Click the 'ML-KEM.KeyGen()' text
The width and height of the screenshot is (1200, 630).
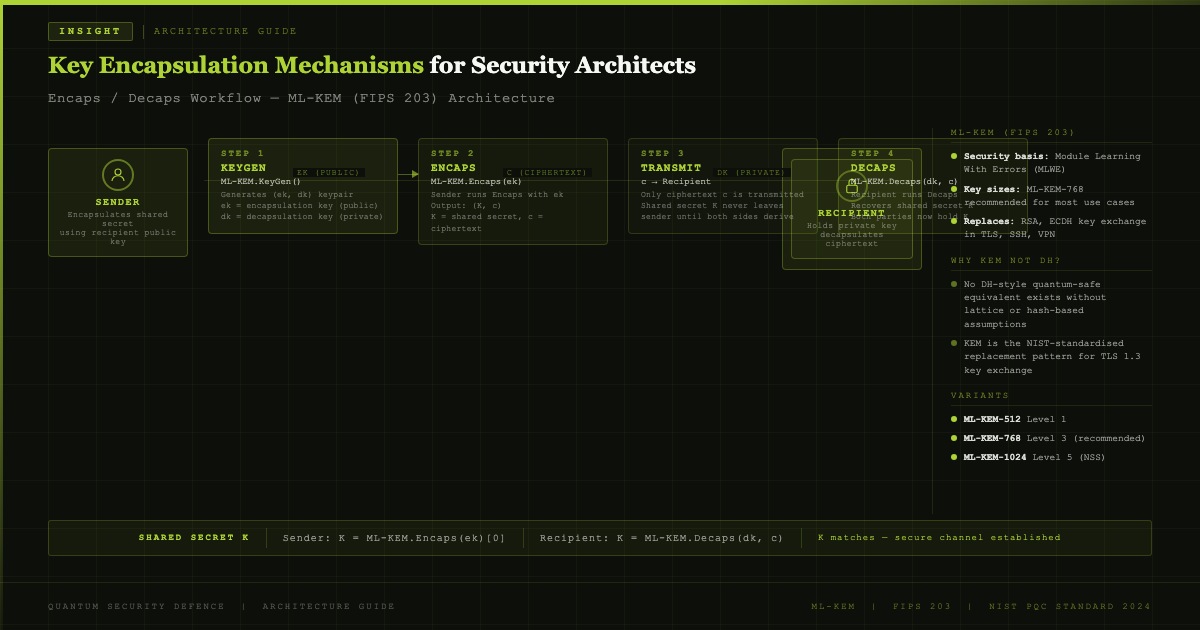point(261,182)
